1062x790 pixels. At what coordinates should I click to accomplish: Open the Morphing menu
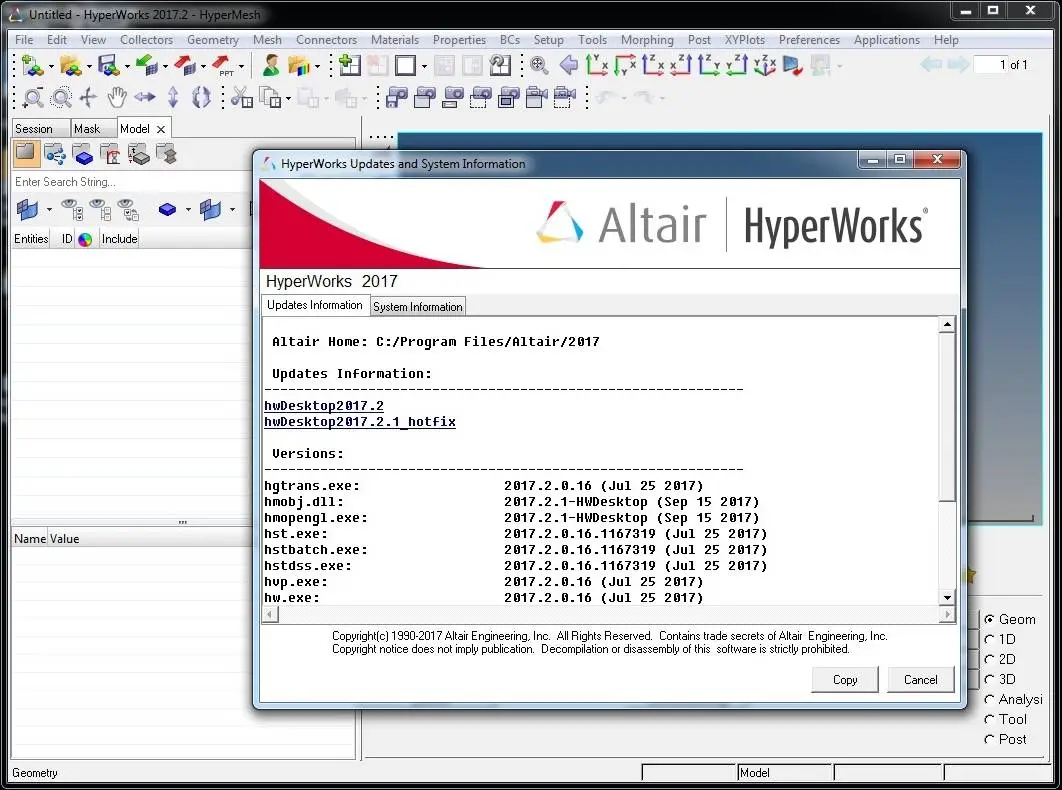click(x=647, y=40)
